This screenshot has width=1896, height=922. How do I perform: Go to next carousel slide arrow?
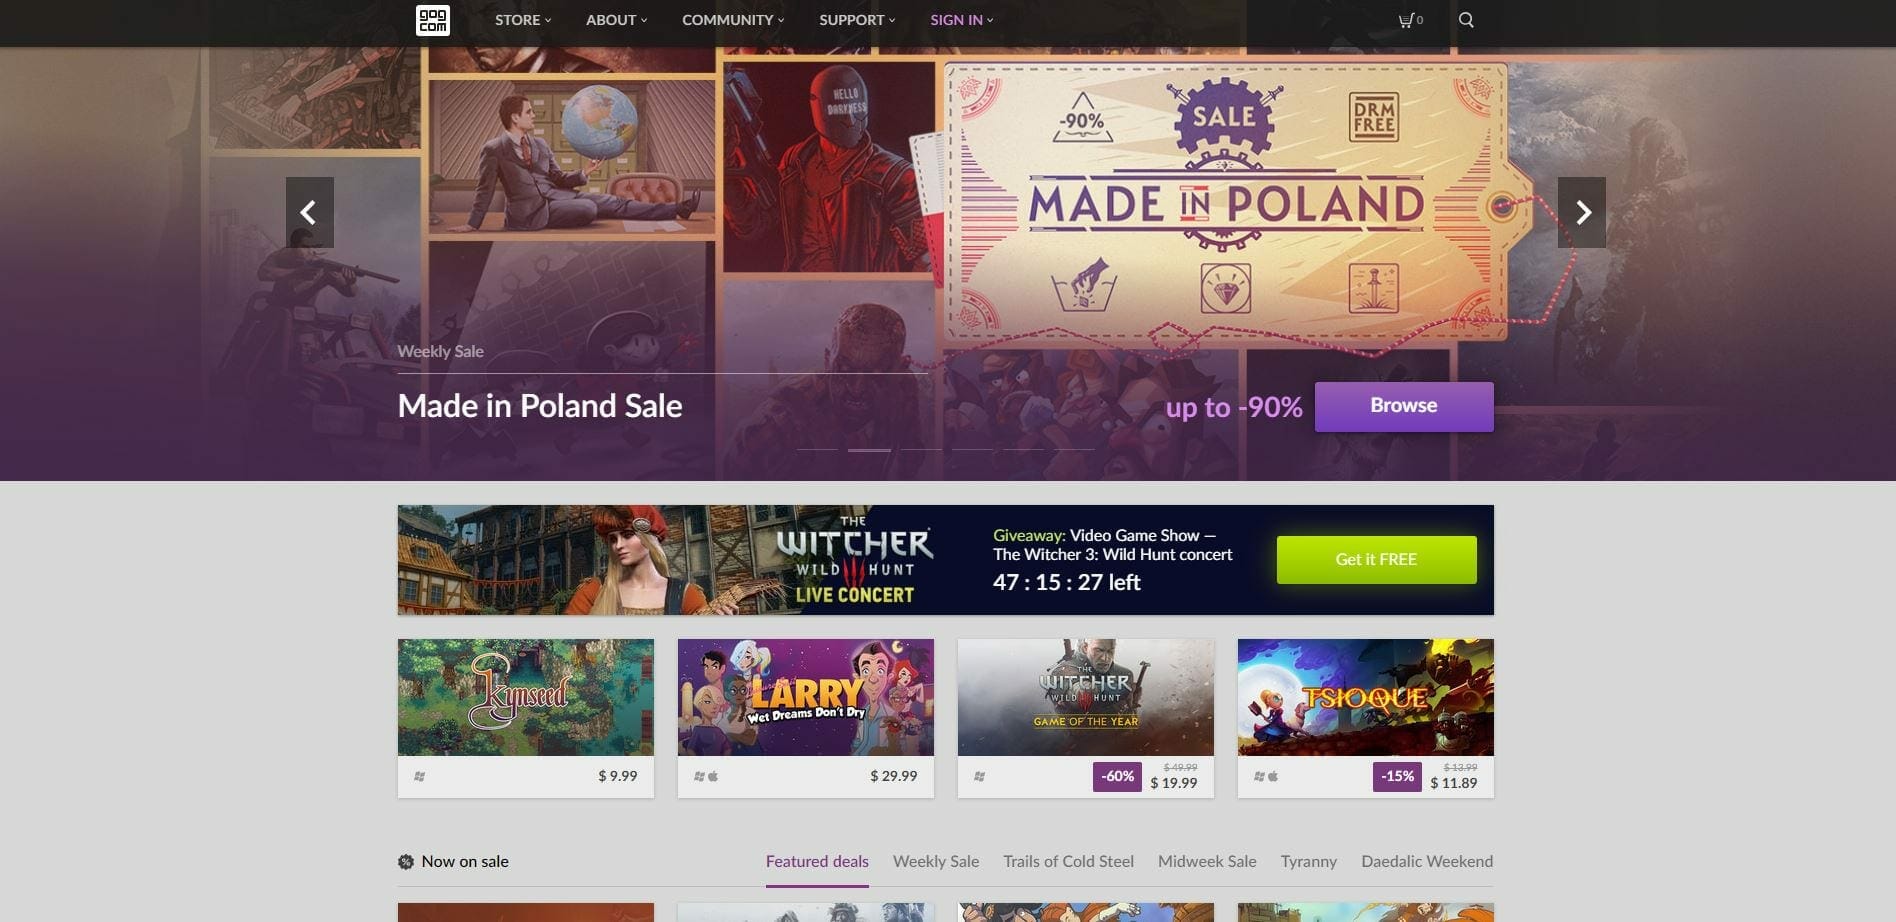click(1582, 212)
